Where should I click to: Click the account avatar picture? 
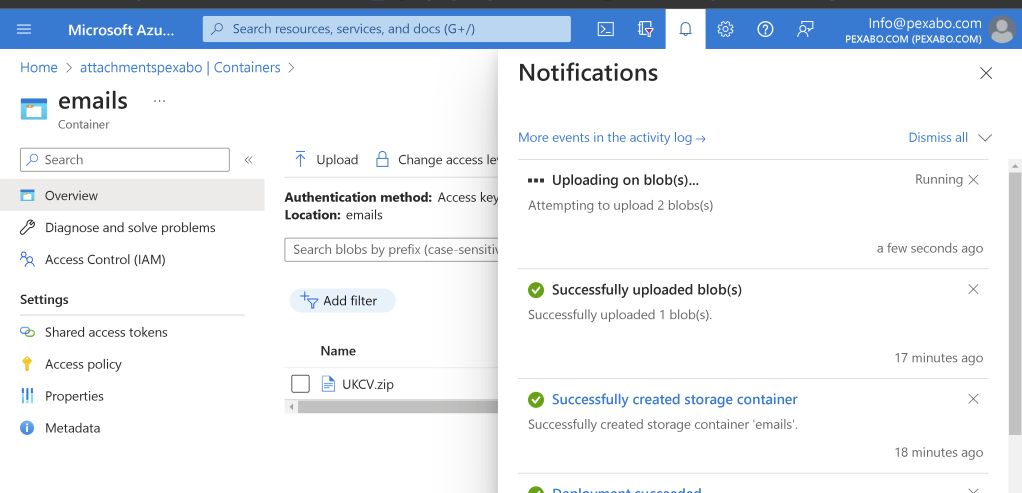tap(1001, 30)
